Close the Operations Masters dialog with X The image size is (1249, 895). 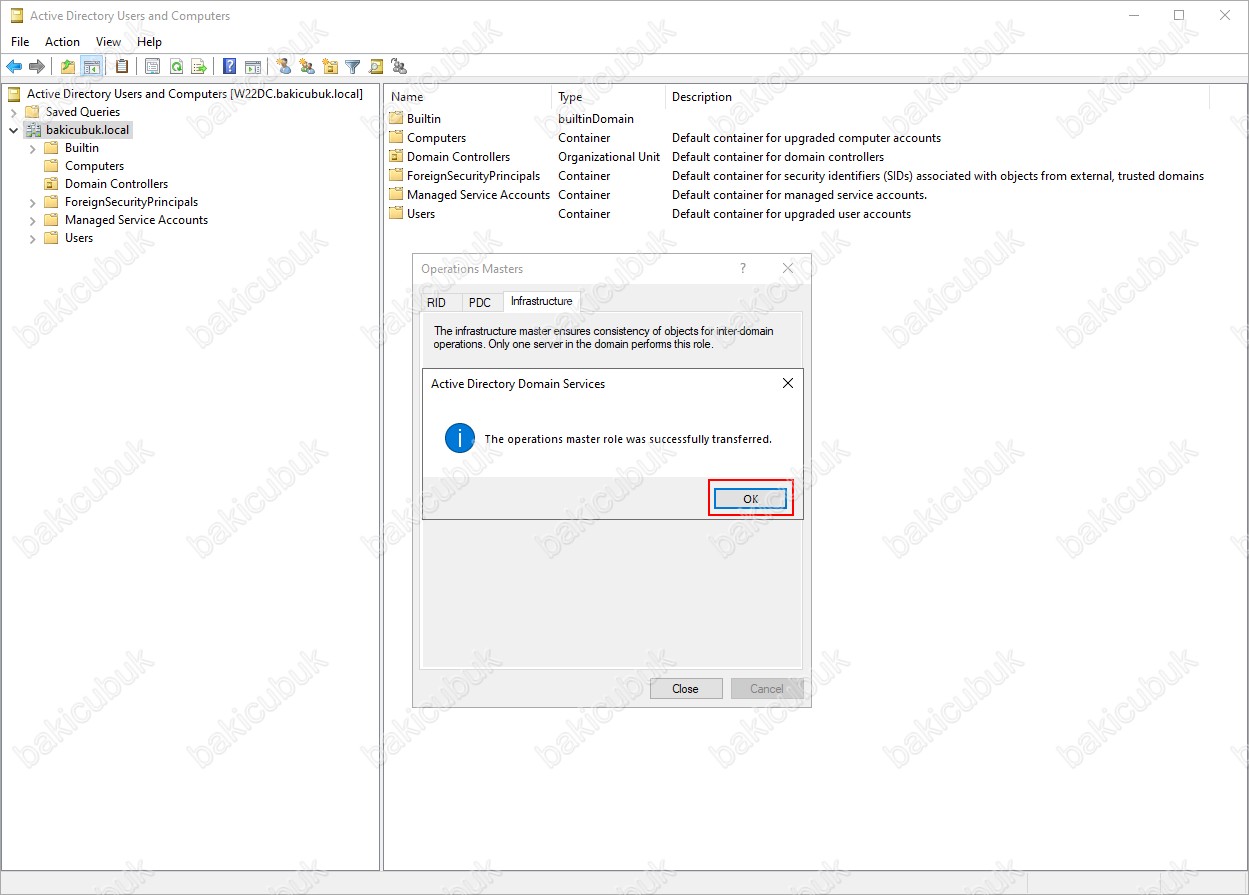788,269
